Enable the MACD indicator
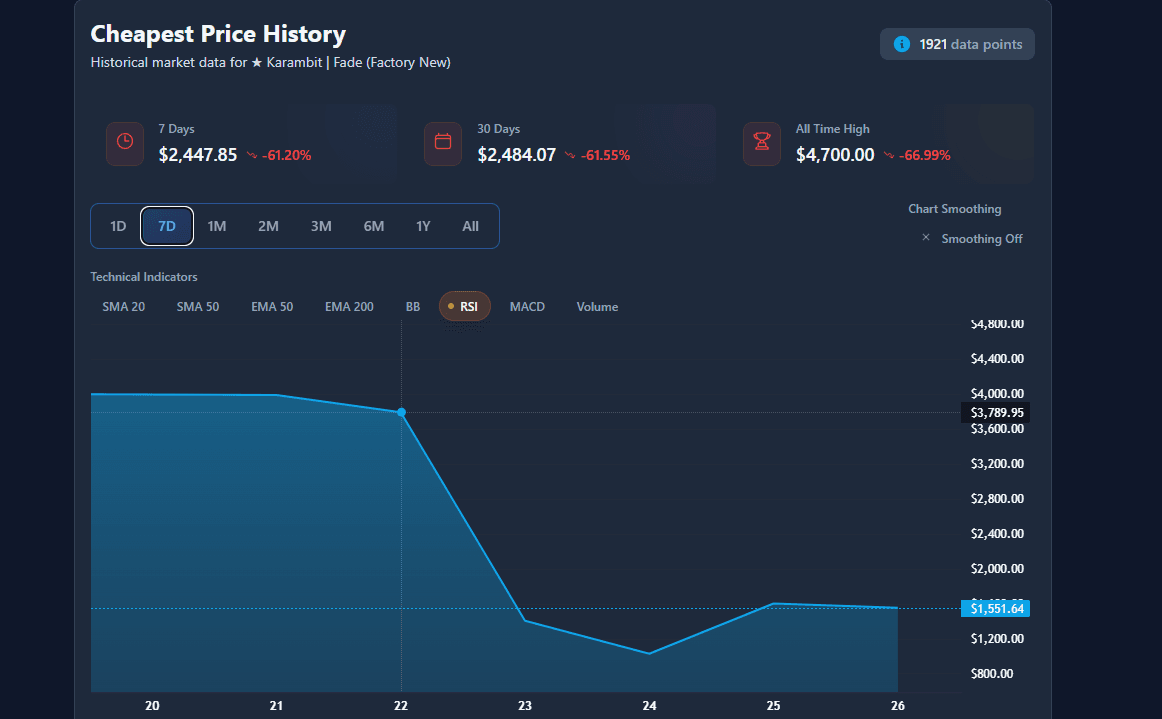Screen dimensions: 1162x719 pos(527,306)
